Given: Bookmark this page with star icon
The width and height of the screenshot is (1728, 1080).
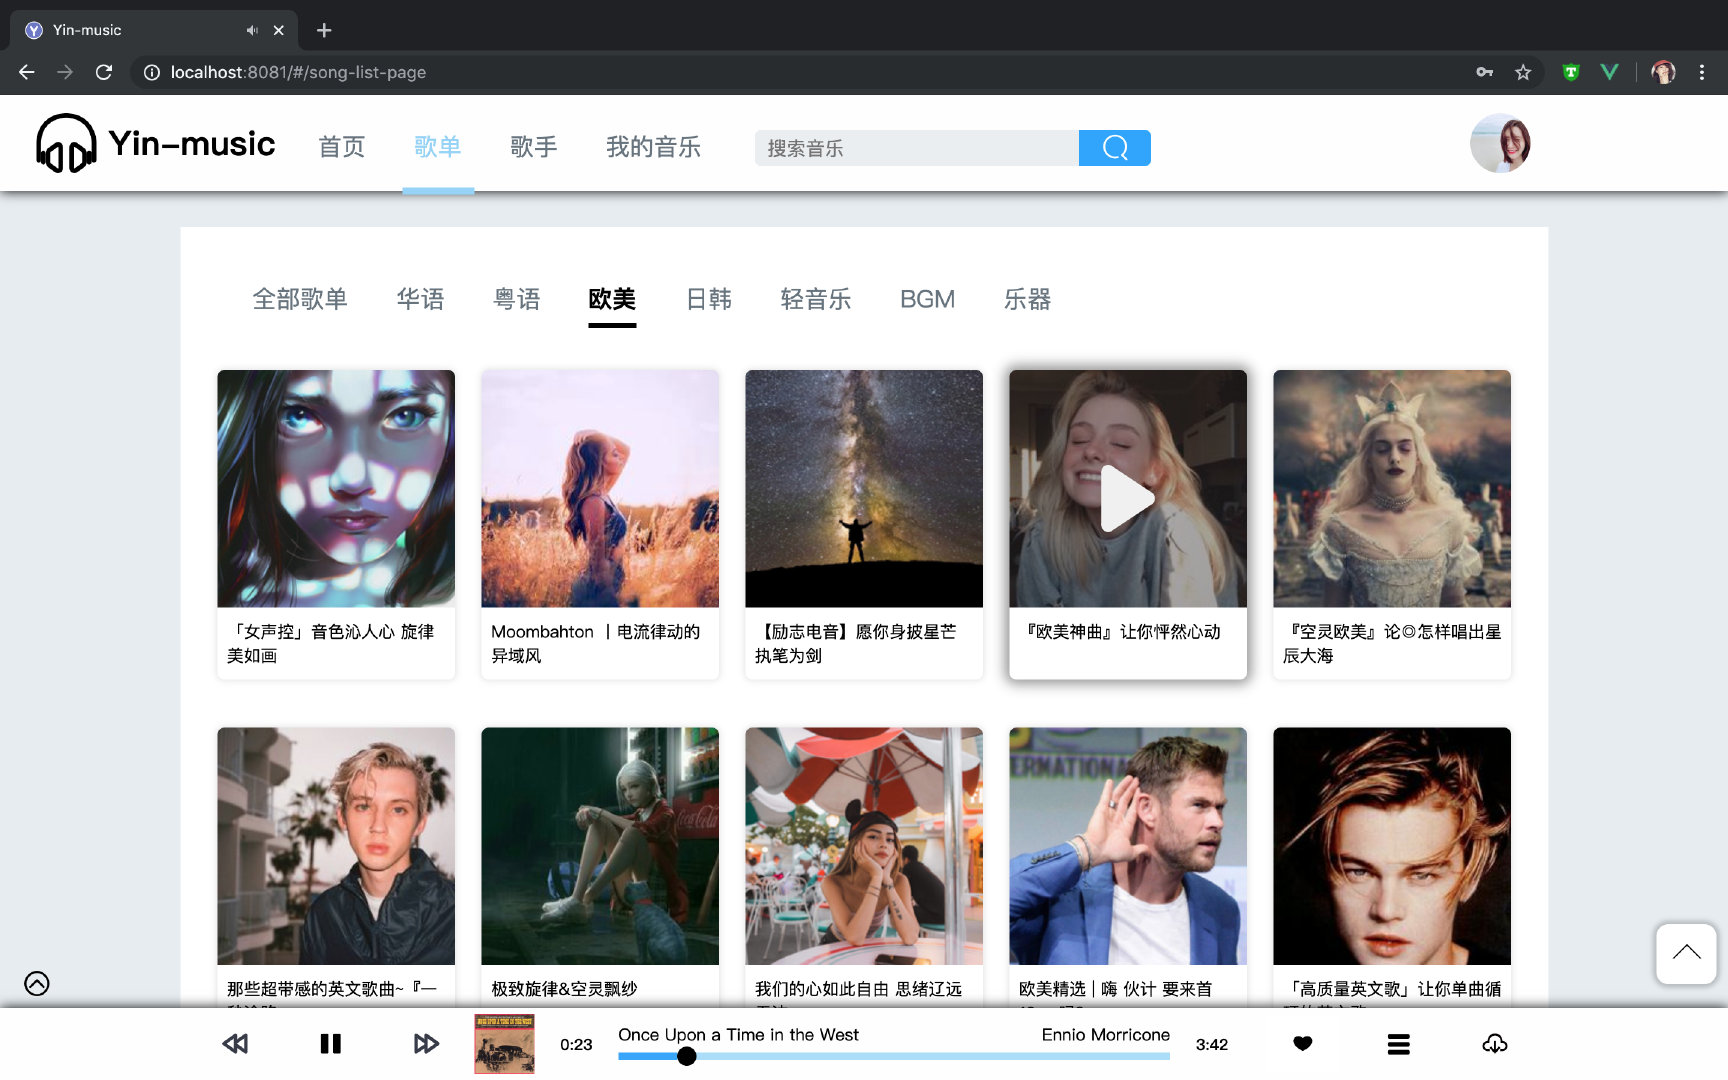Looking at the screenshot, I should 1523,72.
